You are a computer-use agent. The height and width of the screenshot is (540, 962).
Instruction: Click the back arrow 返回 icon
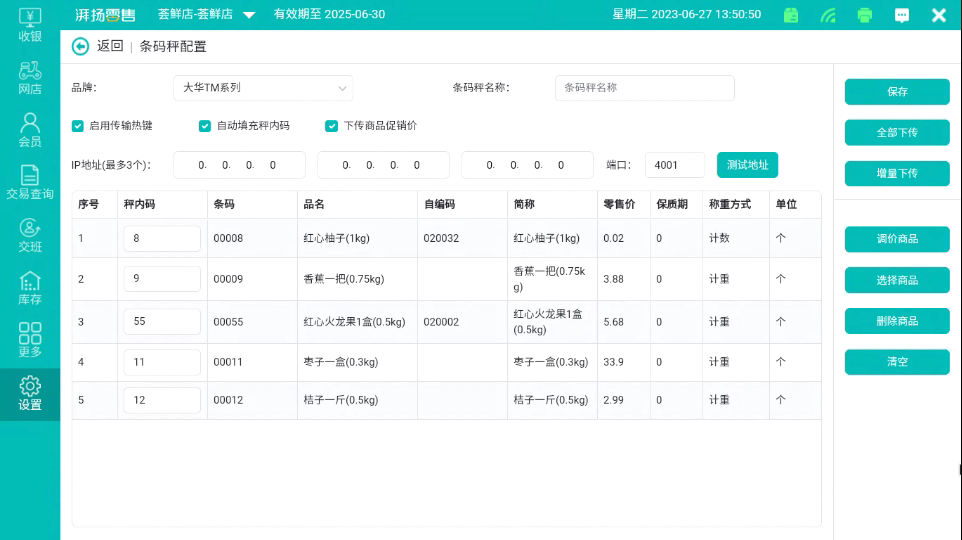pos(80,46)
